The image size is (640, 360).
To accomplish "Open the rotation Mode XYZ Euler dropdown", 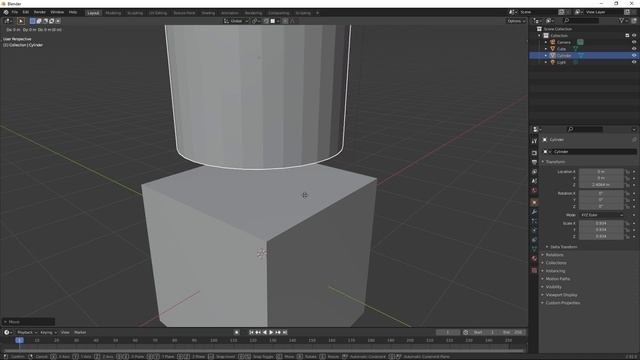I will [x=601, y=215].
